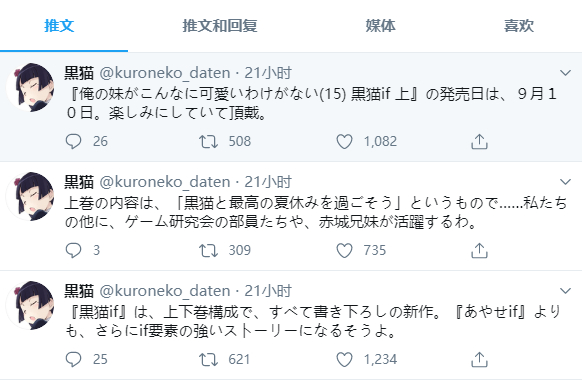Open the first tweet's dropdown chevron menu
The height and width of the screenshot is (390, 582).
(x=565, y=73)
